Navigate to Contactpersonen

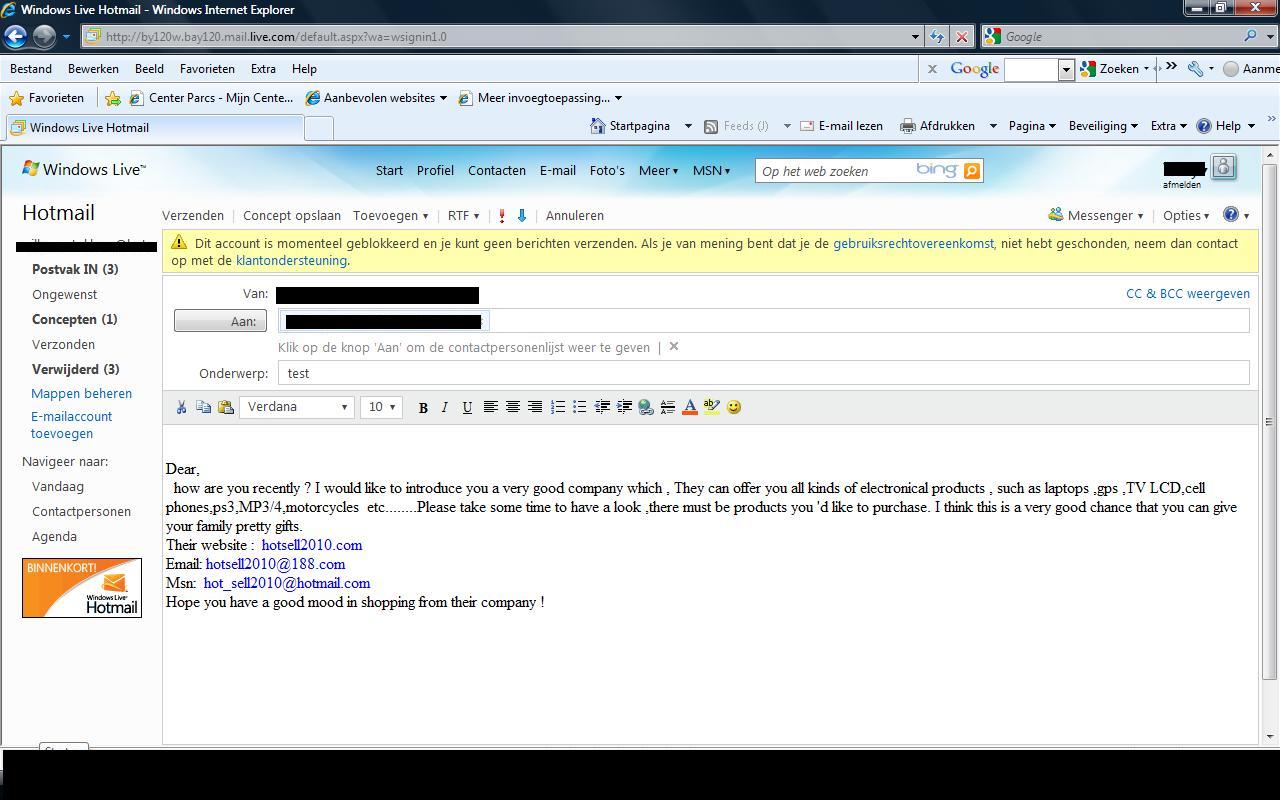pos(82,511)
